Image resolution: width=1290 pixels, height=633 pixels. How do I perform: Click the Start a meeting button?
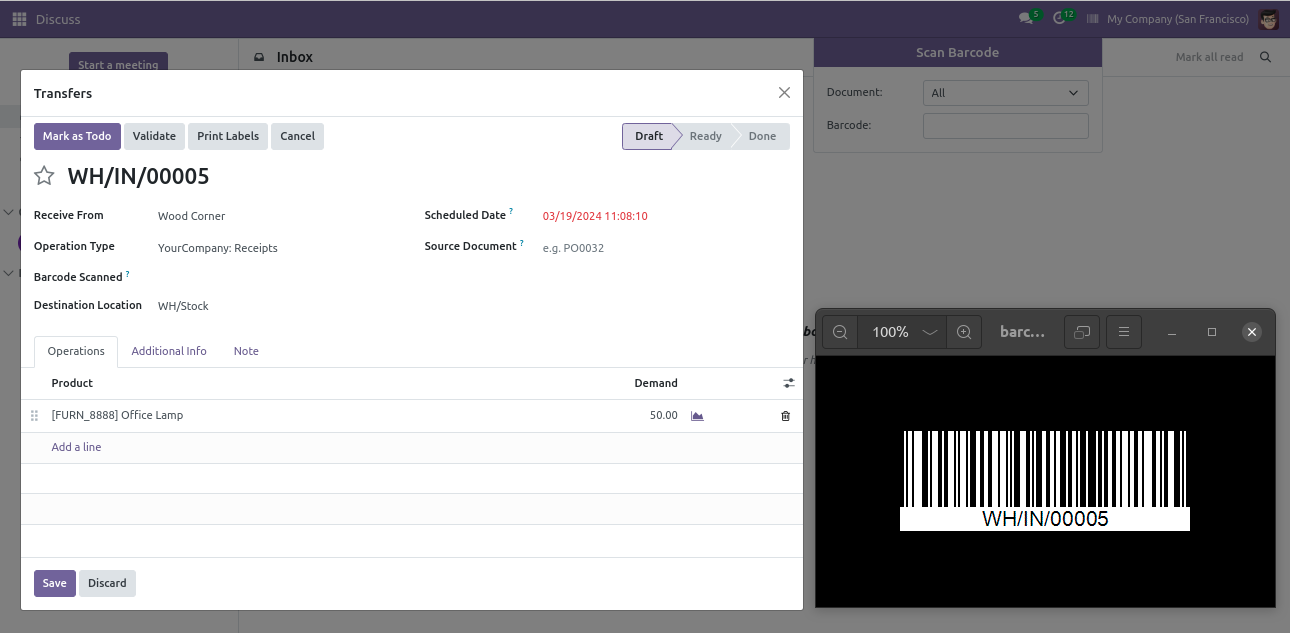click(x=118, y=62)
